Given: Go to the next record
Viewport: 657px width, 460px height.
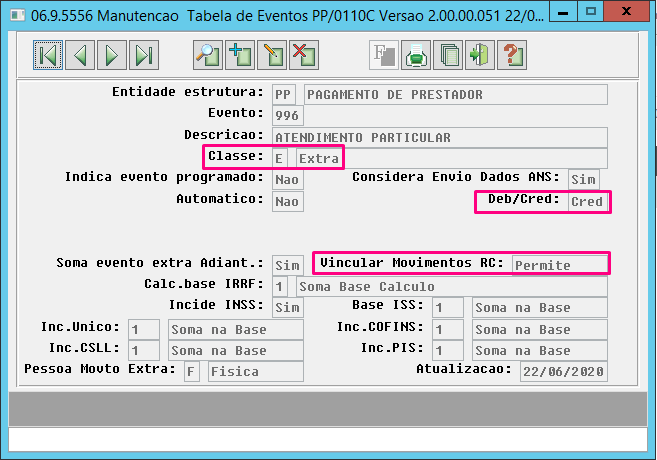Looking at the screenshot, I should (x=112, y=55).
